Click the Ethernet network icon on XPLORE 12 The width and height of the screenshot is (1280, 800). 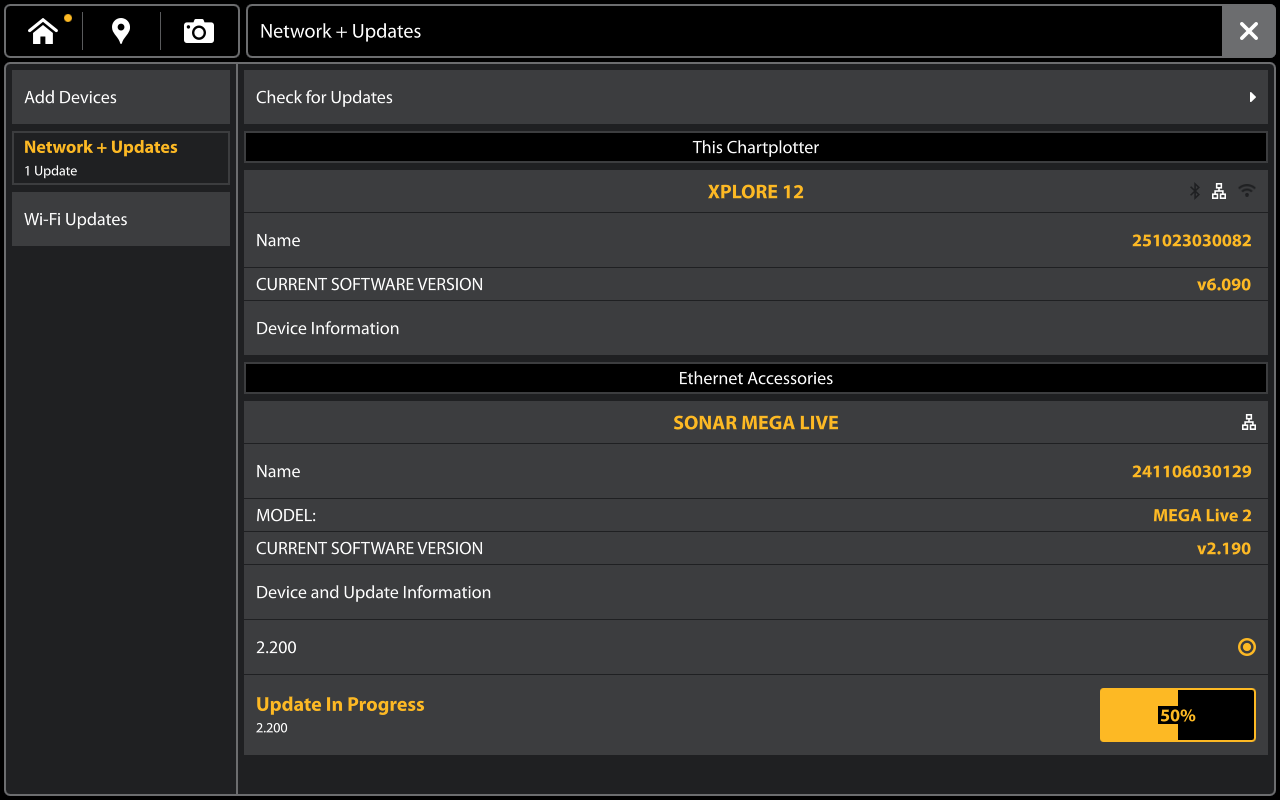[1219, 191]
